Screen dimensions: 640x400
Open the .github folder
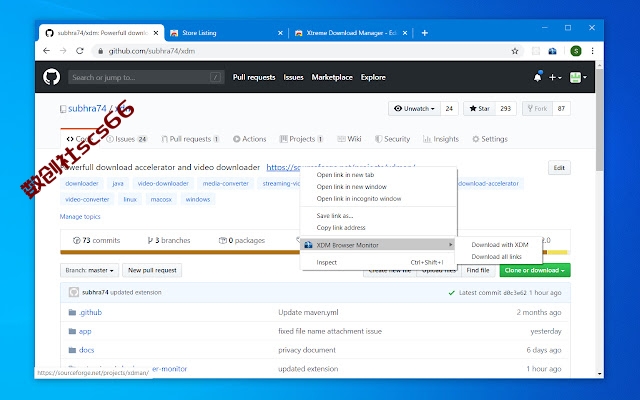click(91, 313)
